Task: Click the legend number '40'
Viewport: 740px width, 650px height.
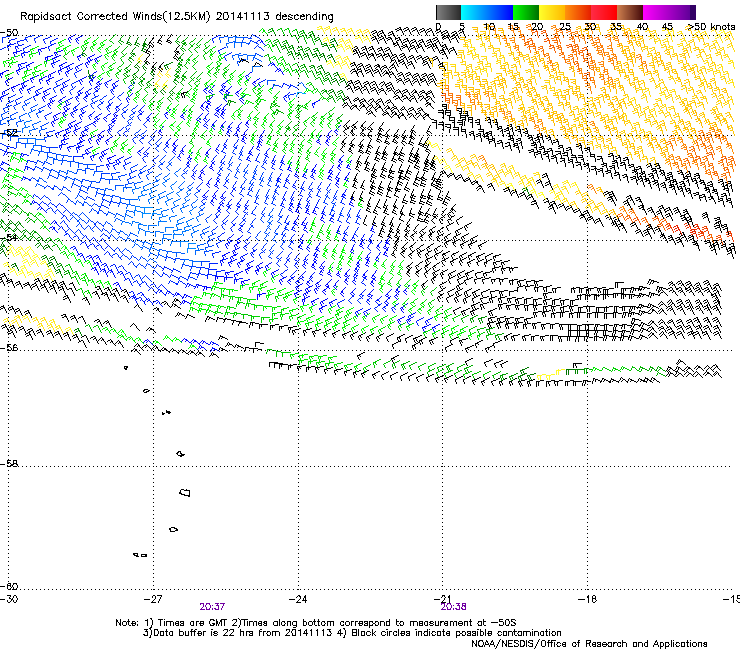Action: 642,27
